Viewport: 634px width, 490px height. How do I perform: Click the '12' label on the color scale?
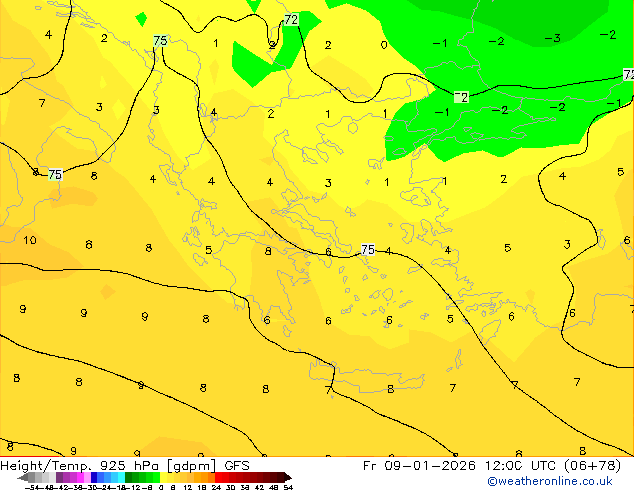click(187, 487)
